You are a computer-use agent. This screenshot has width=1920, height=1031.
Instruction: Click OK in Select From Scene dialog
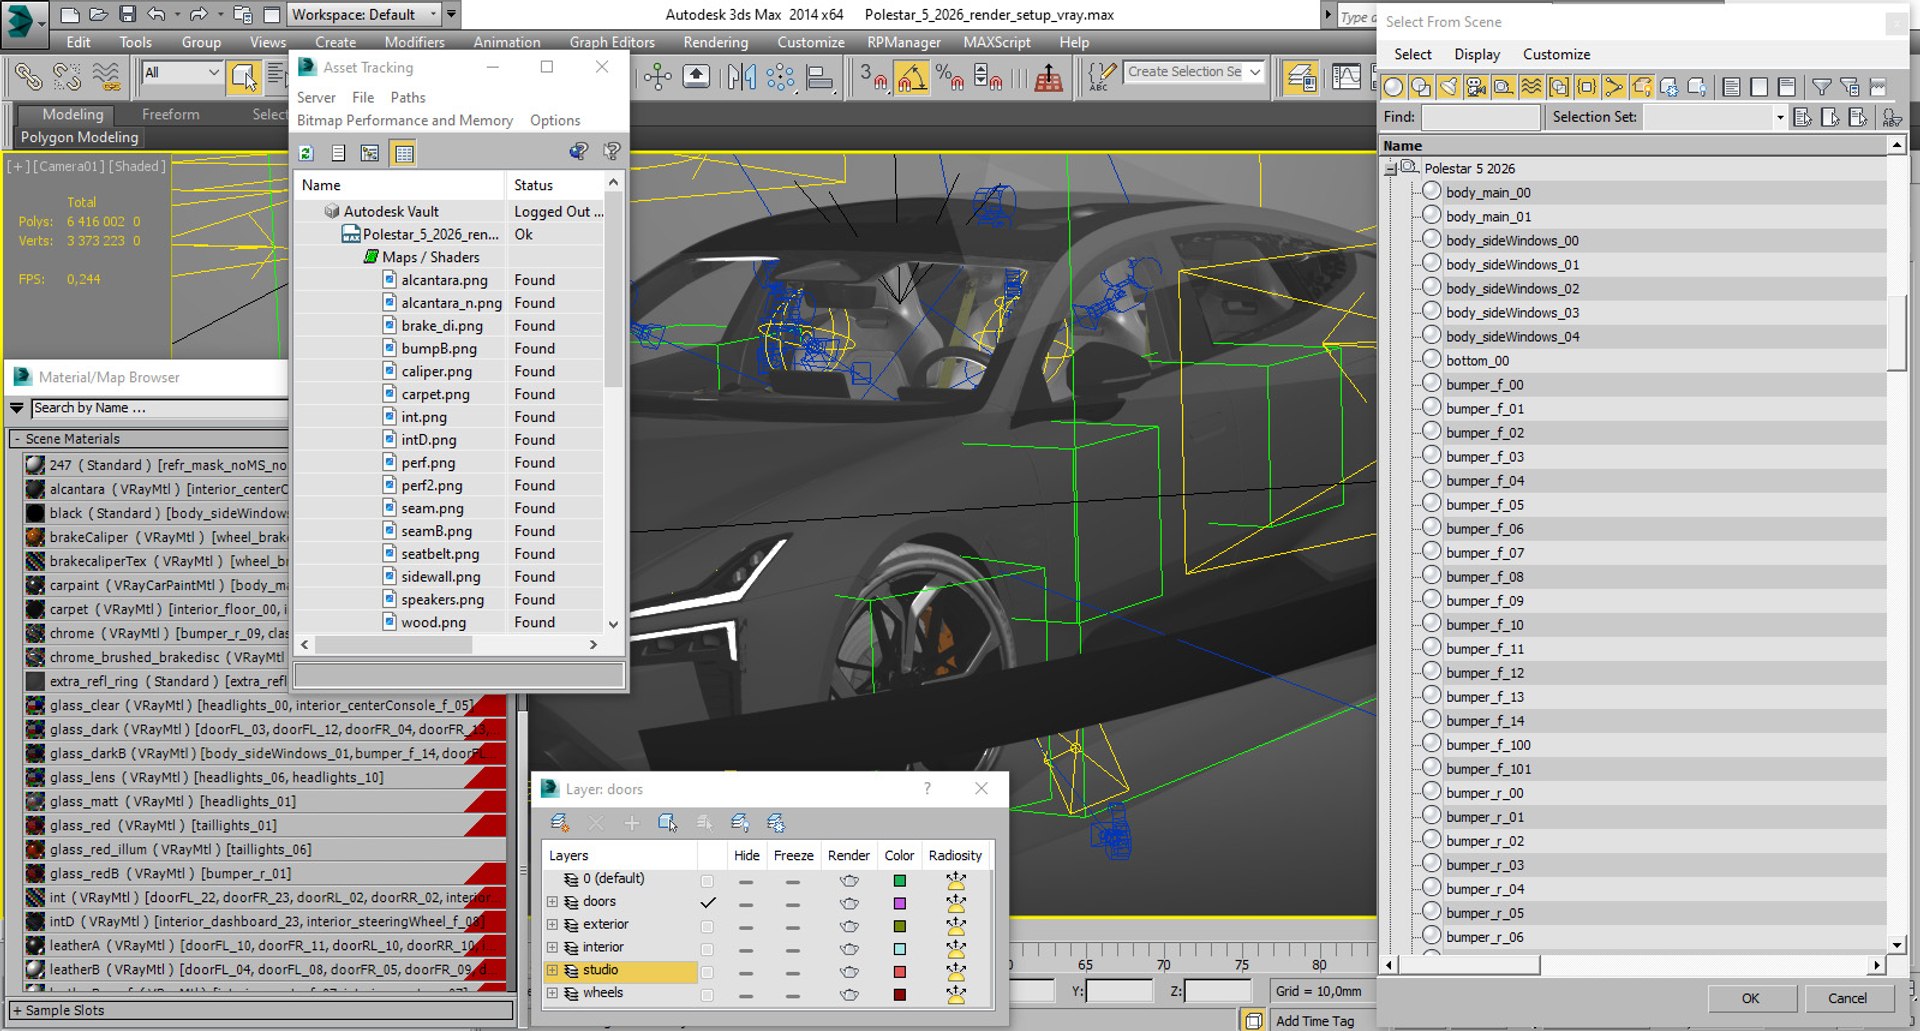[1751, 998]
